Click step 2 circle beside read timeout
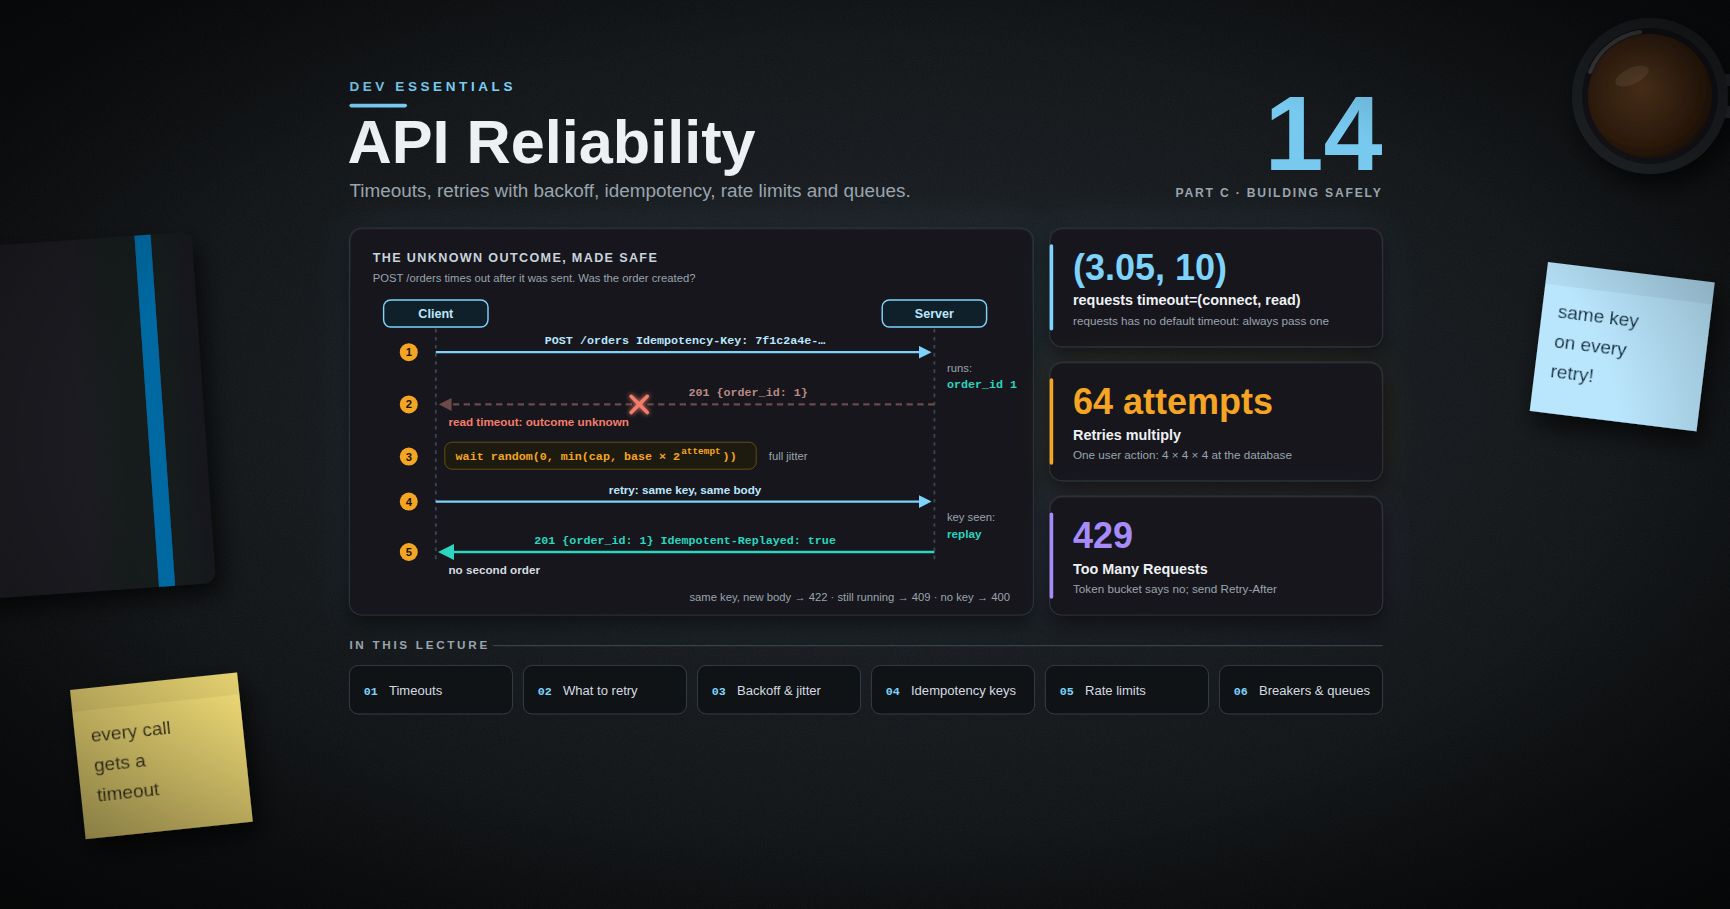 [409, 404]
